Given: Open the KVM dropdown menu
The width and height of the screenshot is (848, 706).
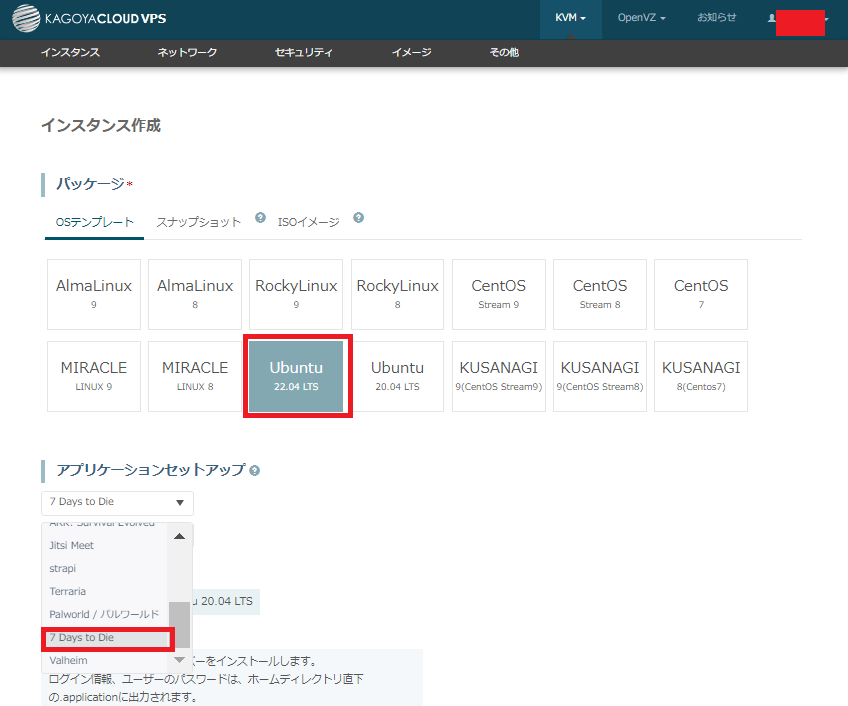Looking at the screenshot, I should (x=570, y=18).
